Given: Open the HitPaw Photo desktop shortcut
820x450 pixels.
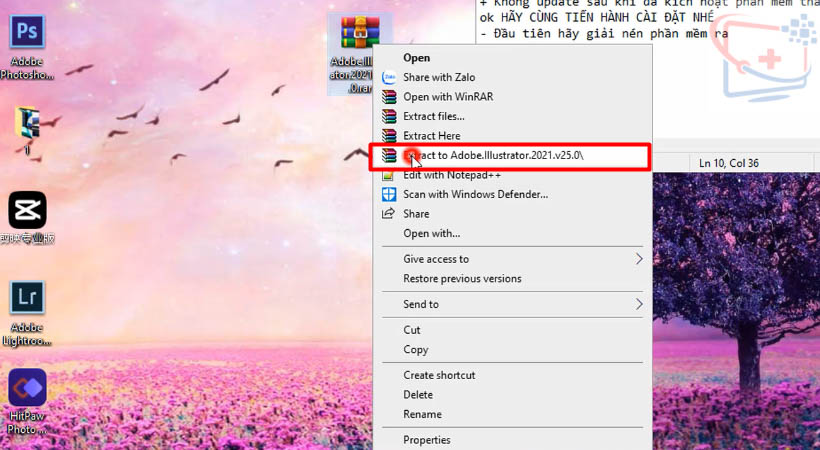Looking at the screenshot, I should (x=27, y=402).
